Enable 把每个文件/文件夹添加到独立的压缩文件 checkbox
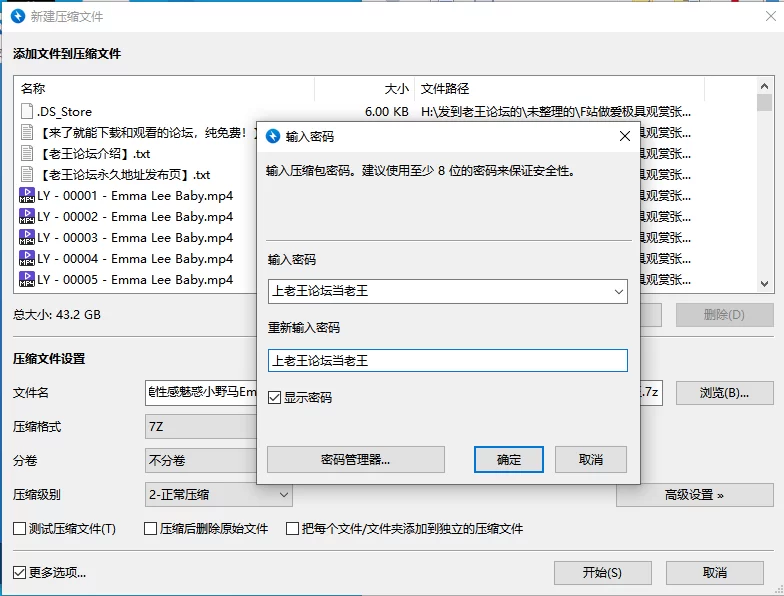The image size is (784, 596). click(x=292, y=528)
